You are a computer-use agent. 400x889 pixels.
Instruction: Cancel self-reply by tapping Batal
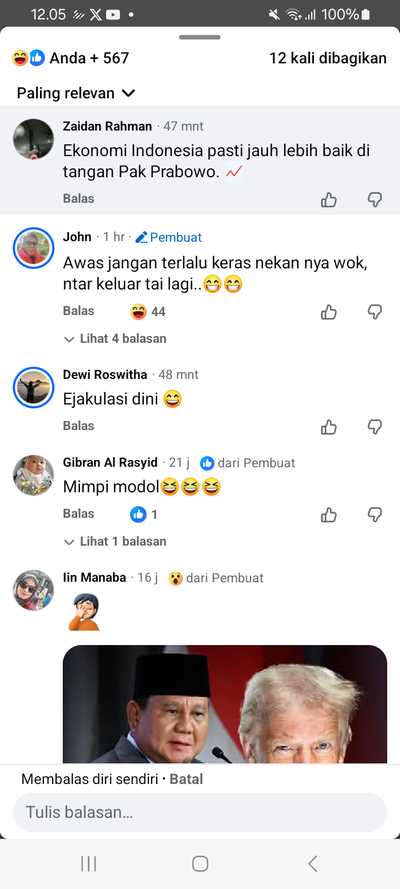[186, 780]
